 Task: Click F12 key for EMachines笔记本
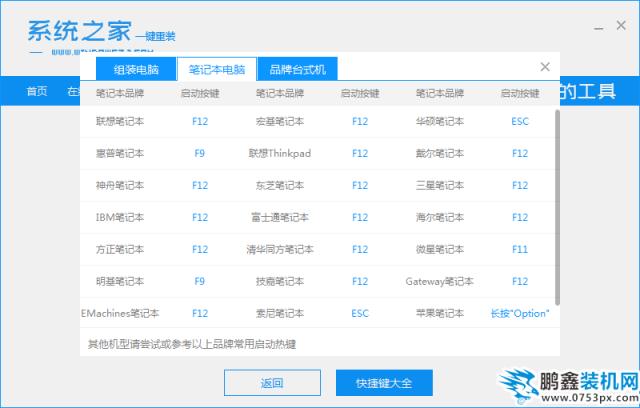pos(200,313)
